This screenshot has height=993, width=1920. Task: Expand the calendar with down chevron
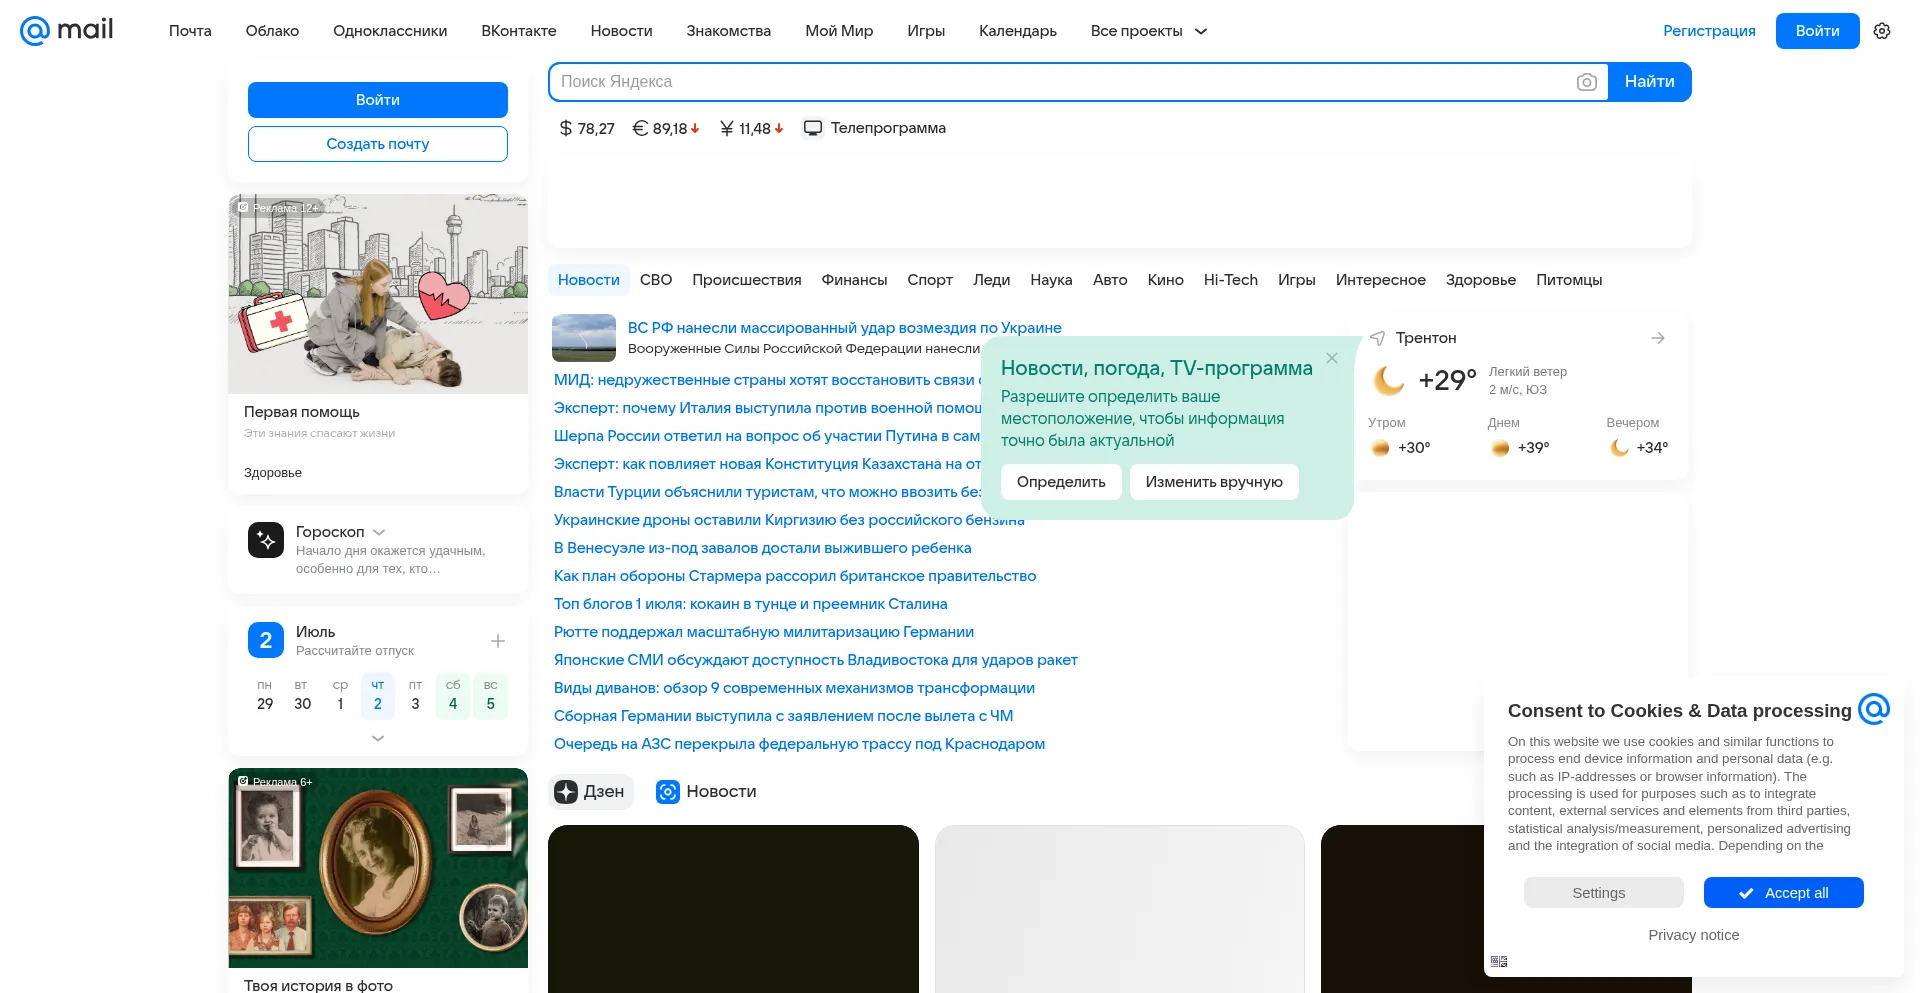pos(378,738)
